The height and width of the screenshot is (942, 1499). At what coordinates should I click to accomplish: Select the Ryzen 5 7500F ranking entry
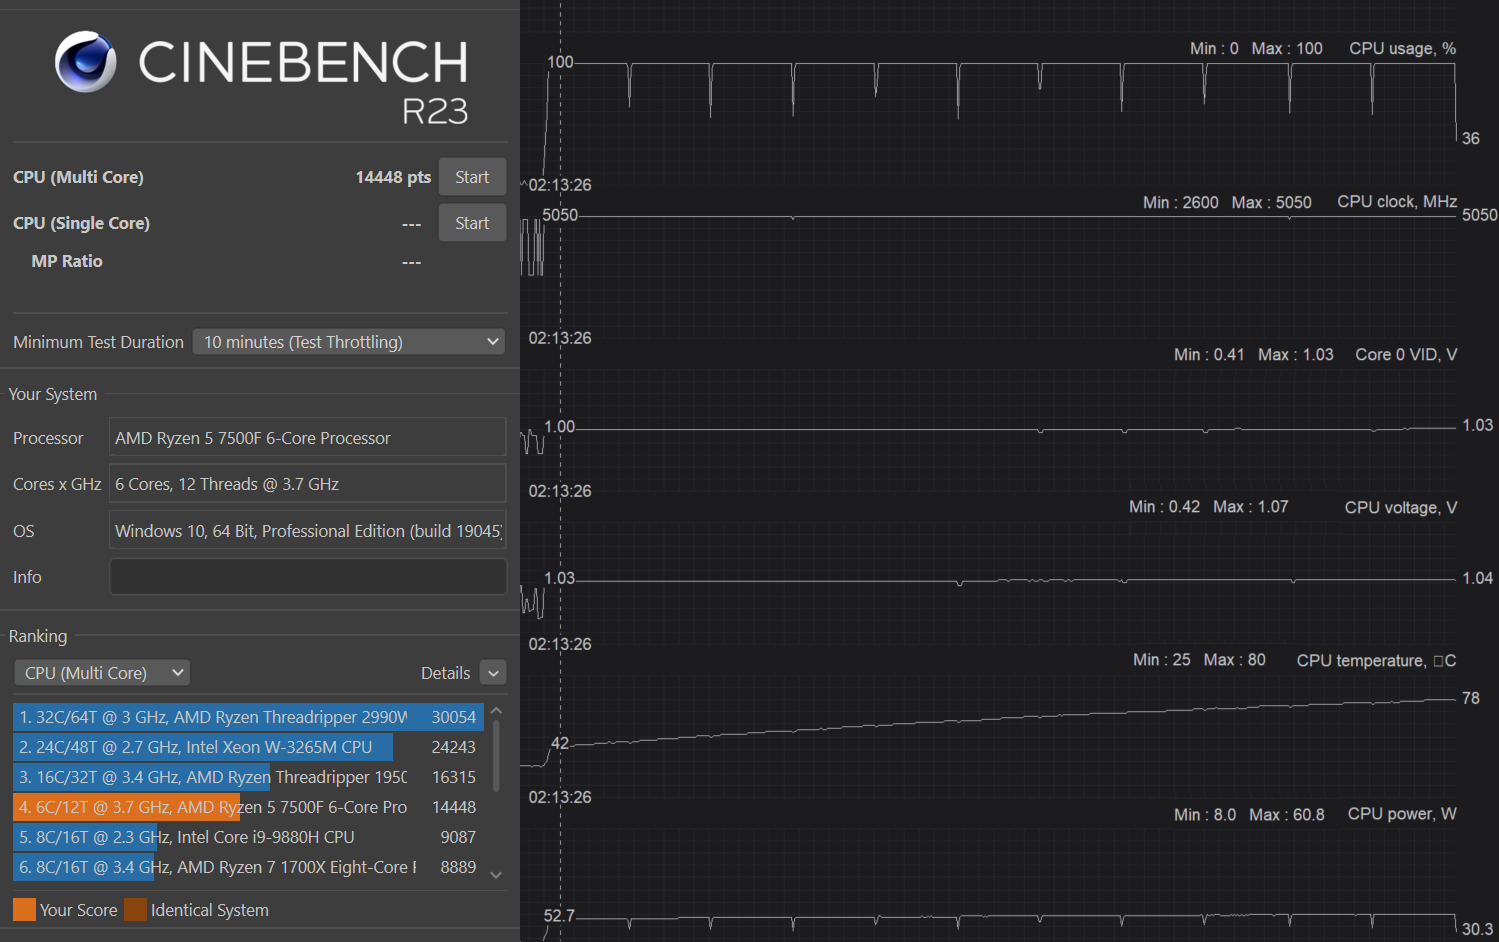point(247,807)
